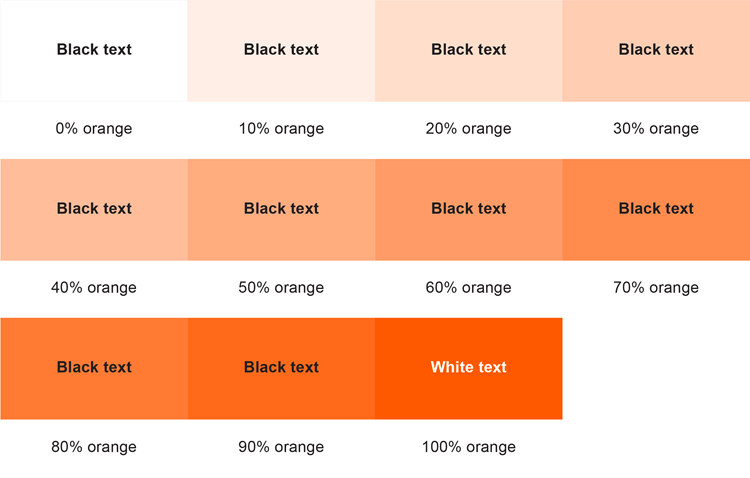
Task: Click the '10% orange' caption
Action: pos(281,129)
